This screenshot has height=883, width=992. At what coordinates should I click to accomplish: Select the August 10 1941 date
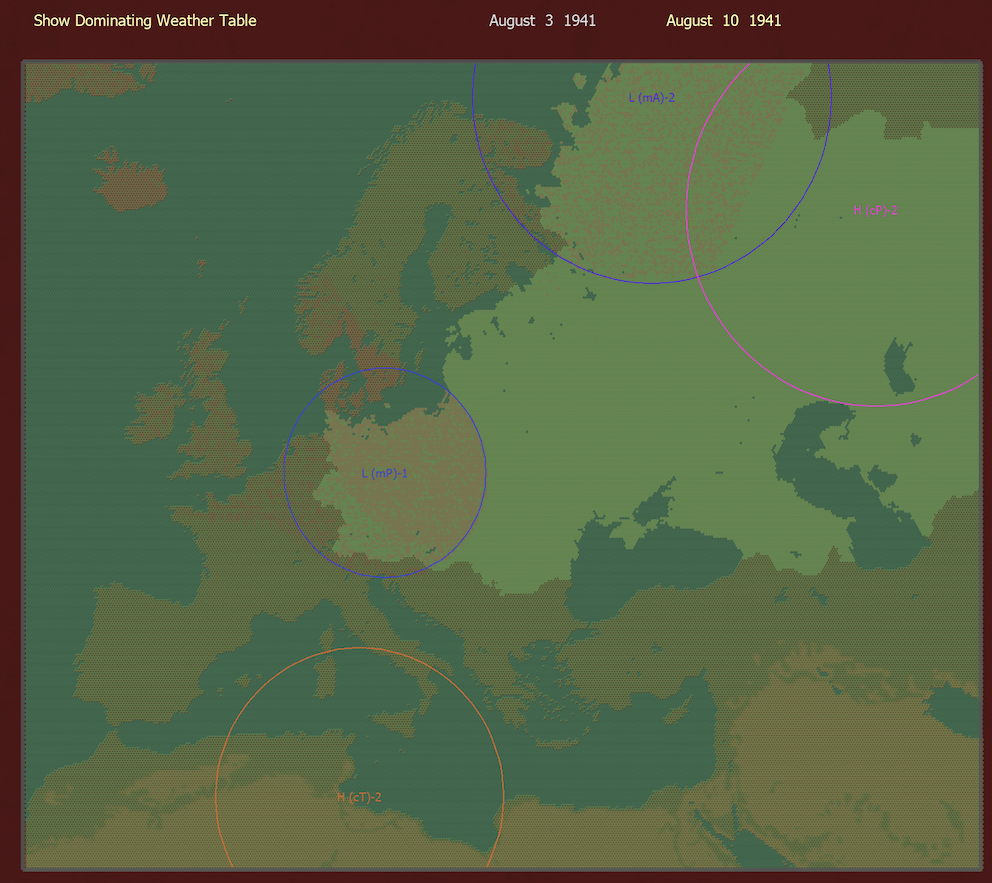[723, 21]
